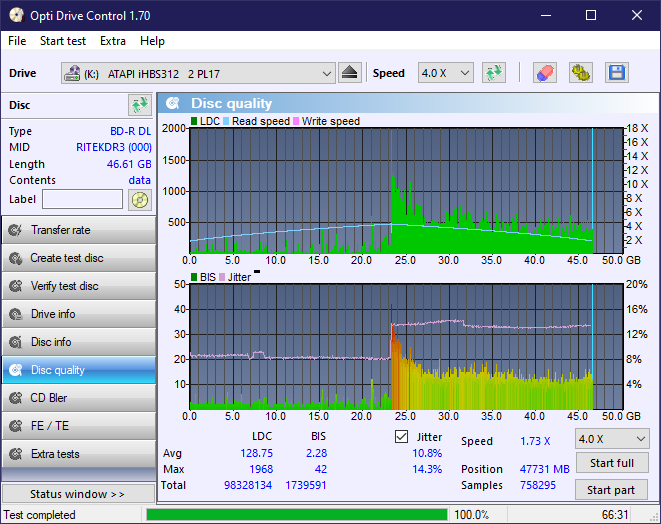The height and width of the screenshot is (524, 661).
Task: Click the Start full button
Action: click(611, 463)
